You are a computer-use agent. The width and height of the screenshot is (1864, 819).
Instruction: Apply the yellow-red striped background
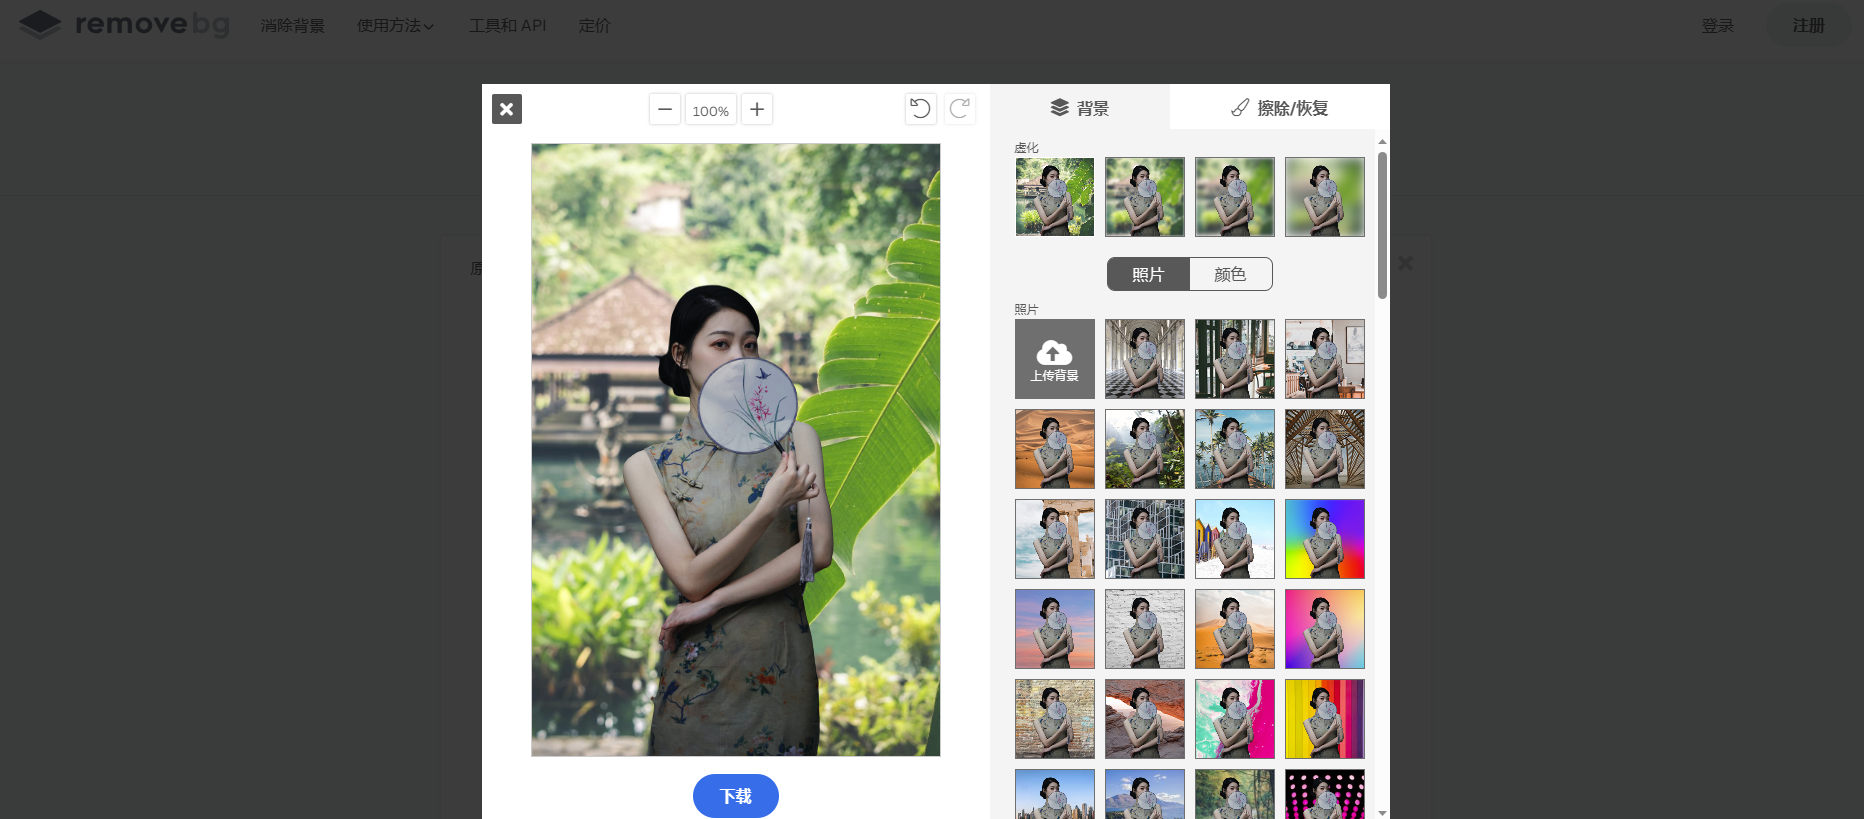pyautogui.click(x=1325, y=719)
